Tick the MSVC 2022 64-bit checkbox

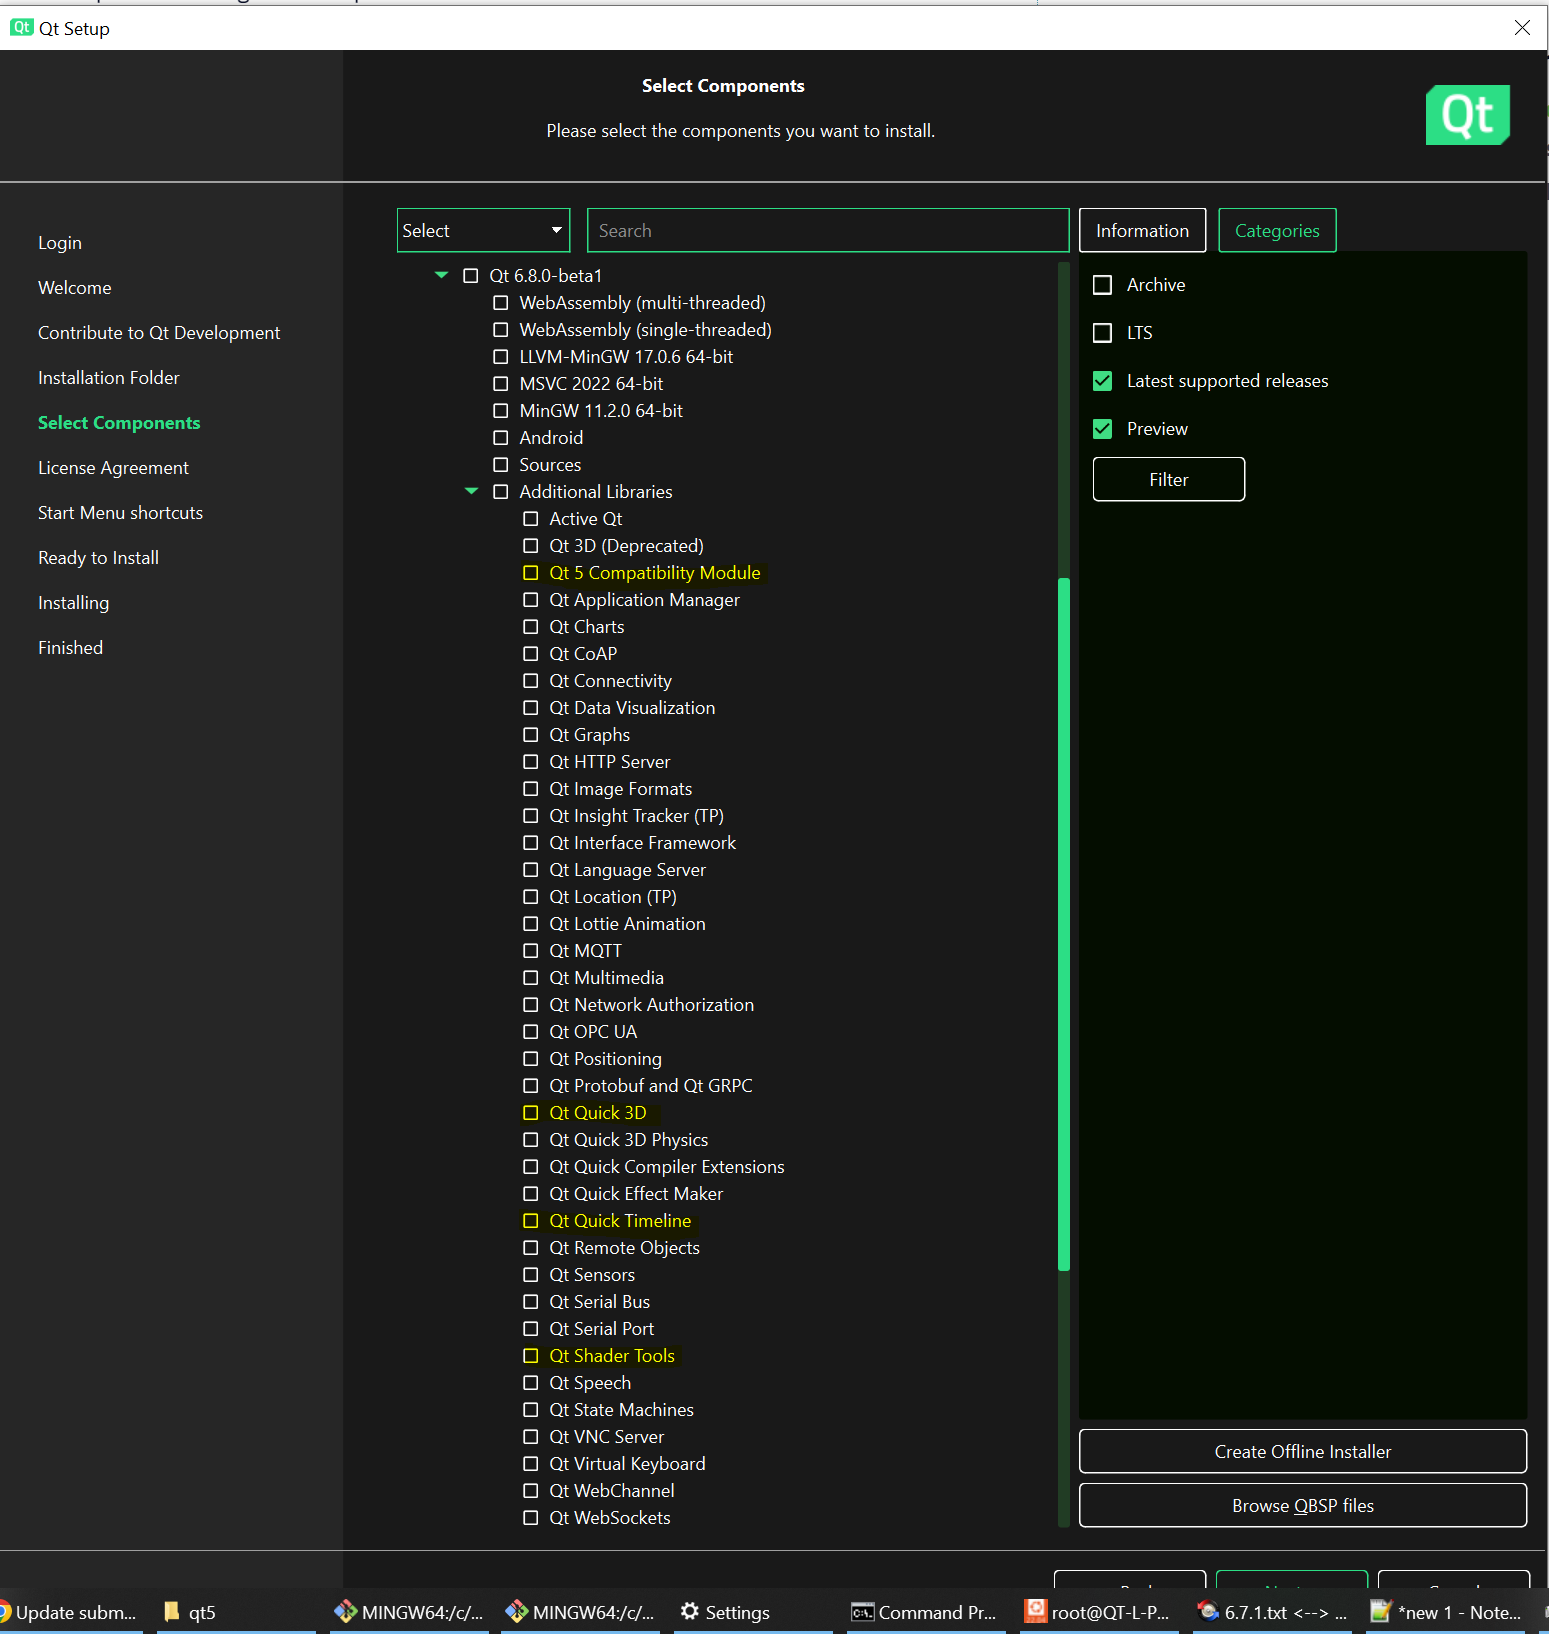[501, 384]
